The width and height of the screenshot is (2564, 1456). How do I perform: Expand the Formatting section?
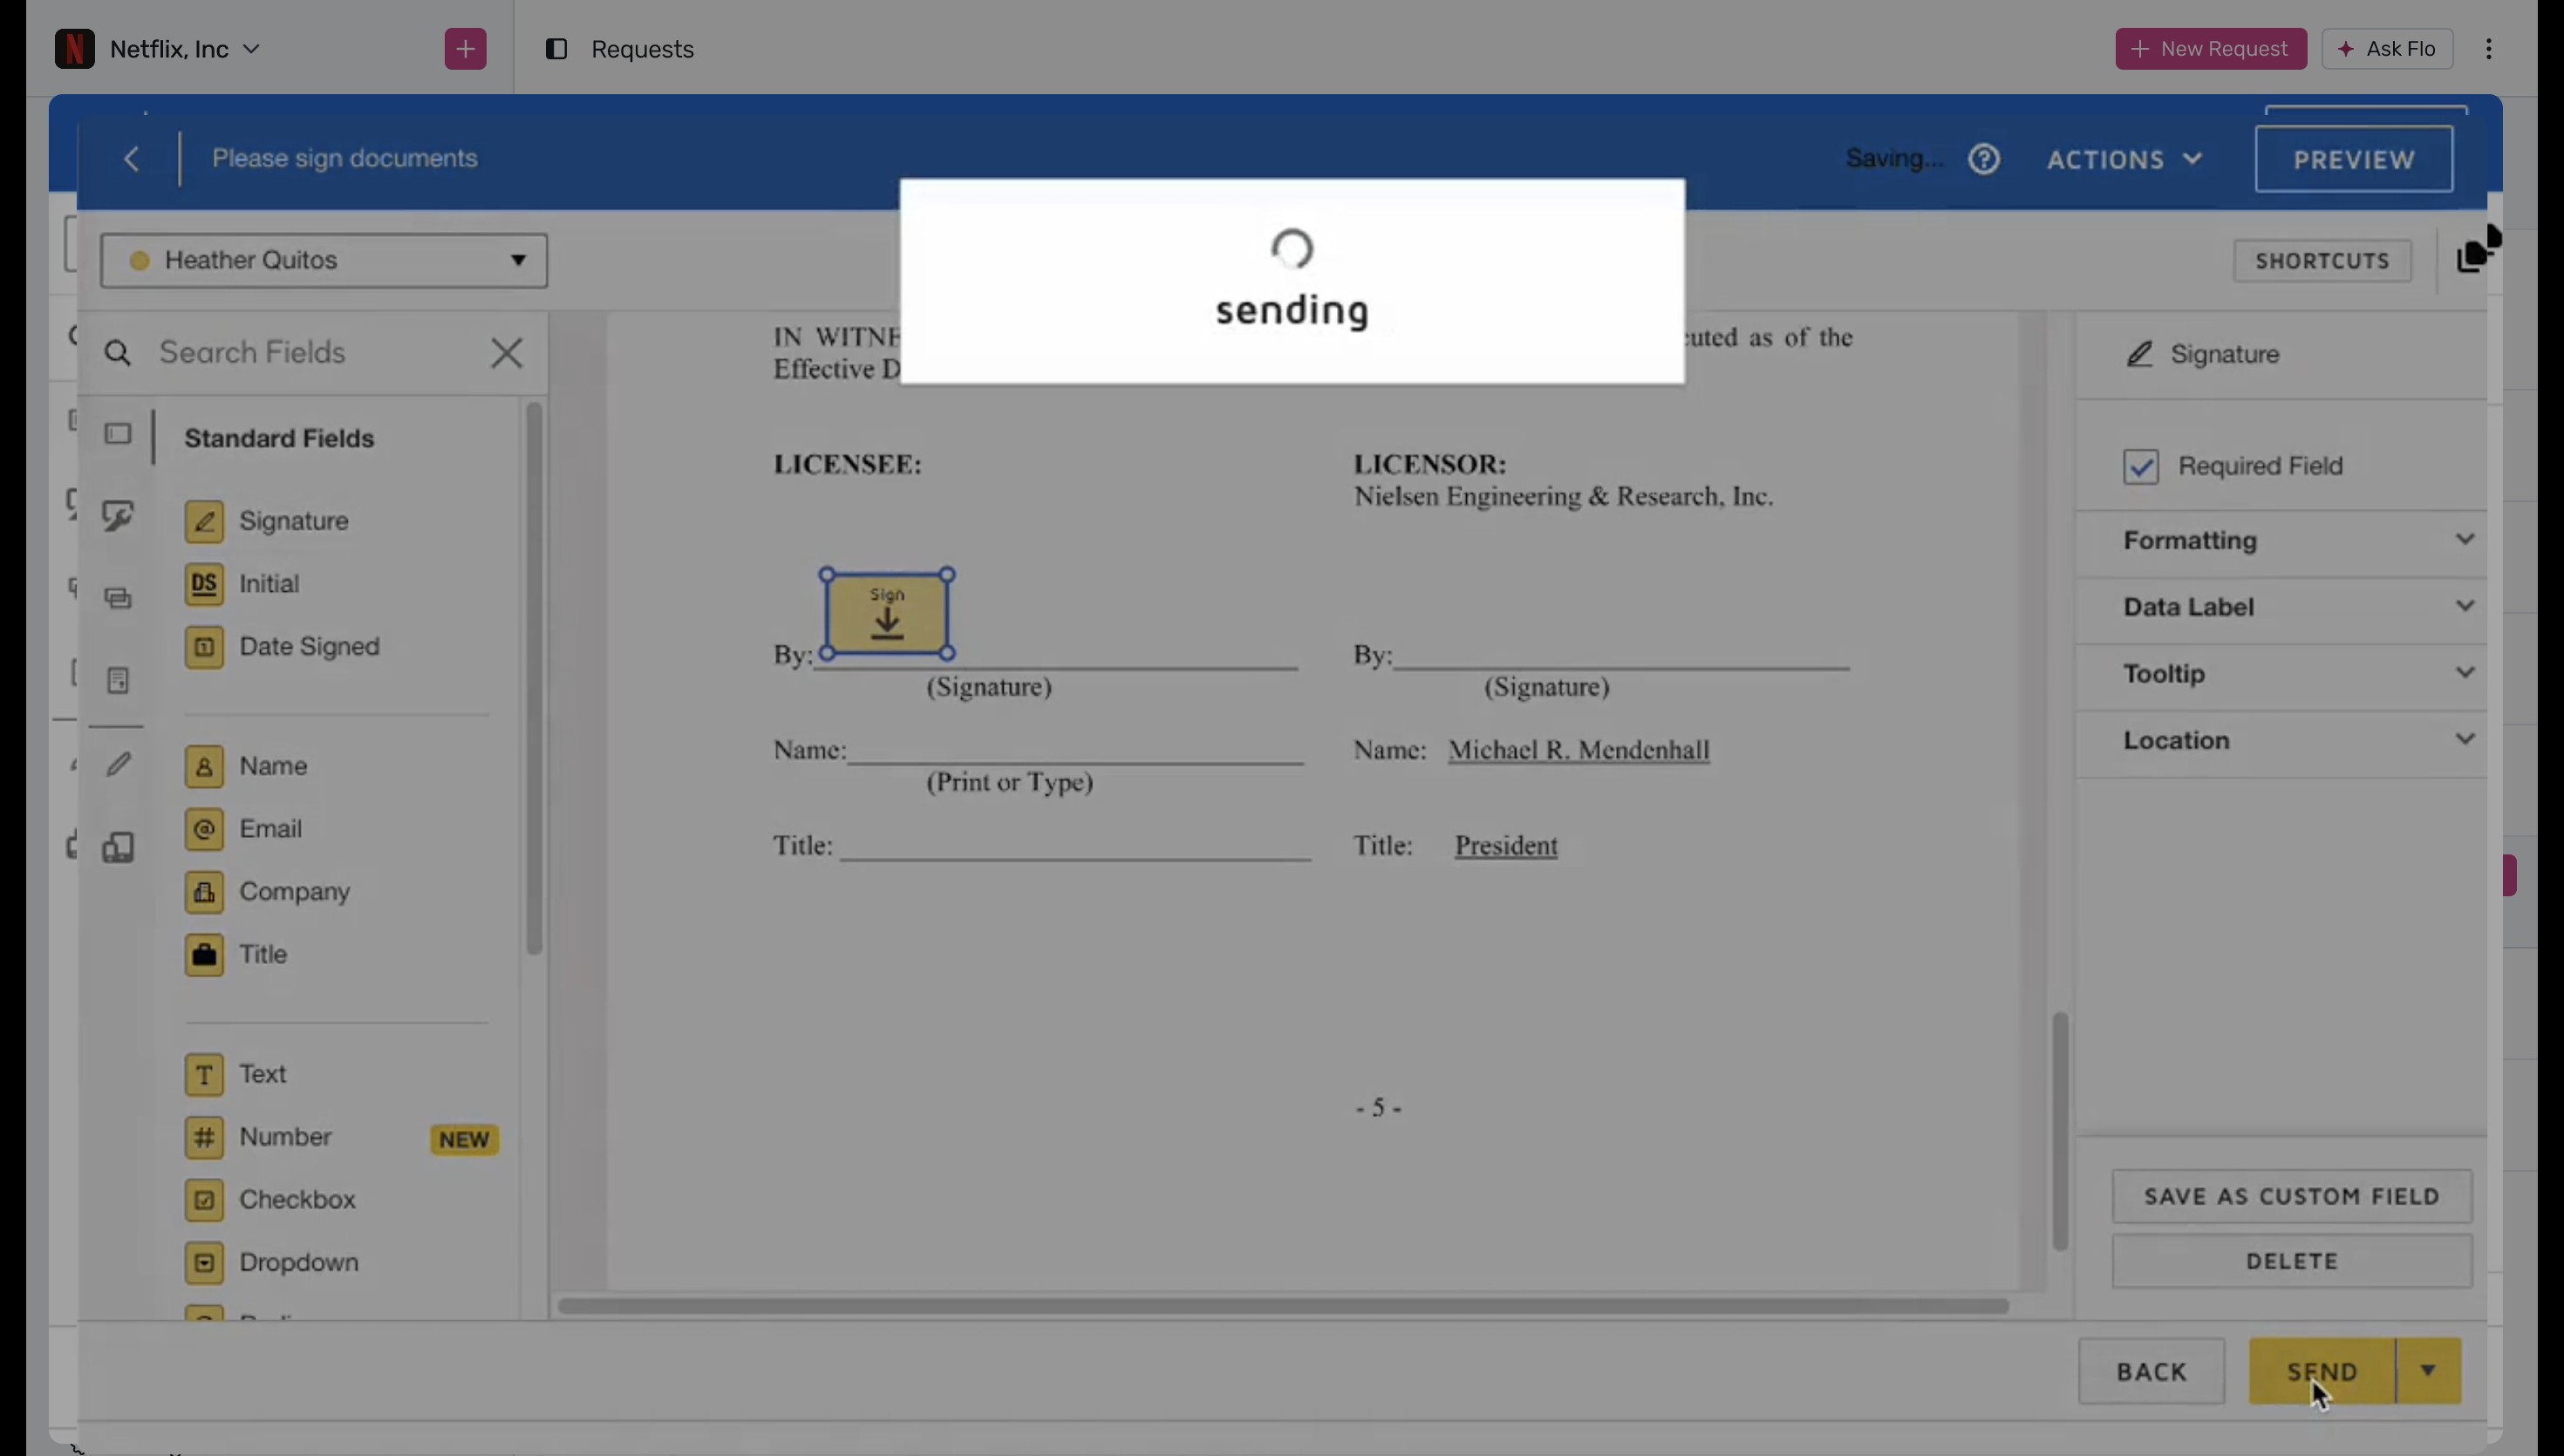pos(2298,540)
